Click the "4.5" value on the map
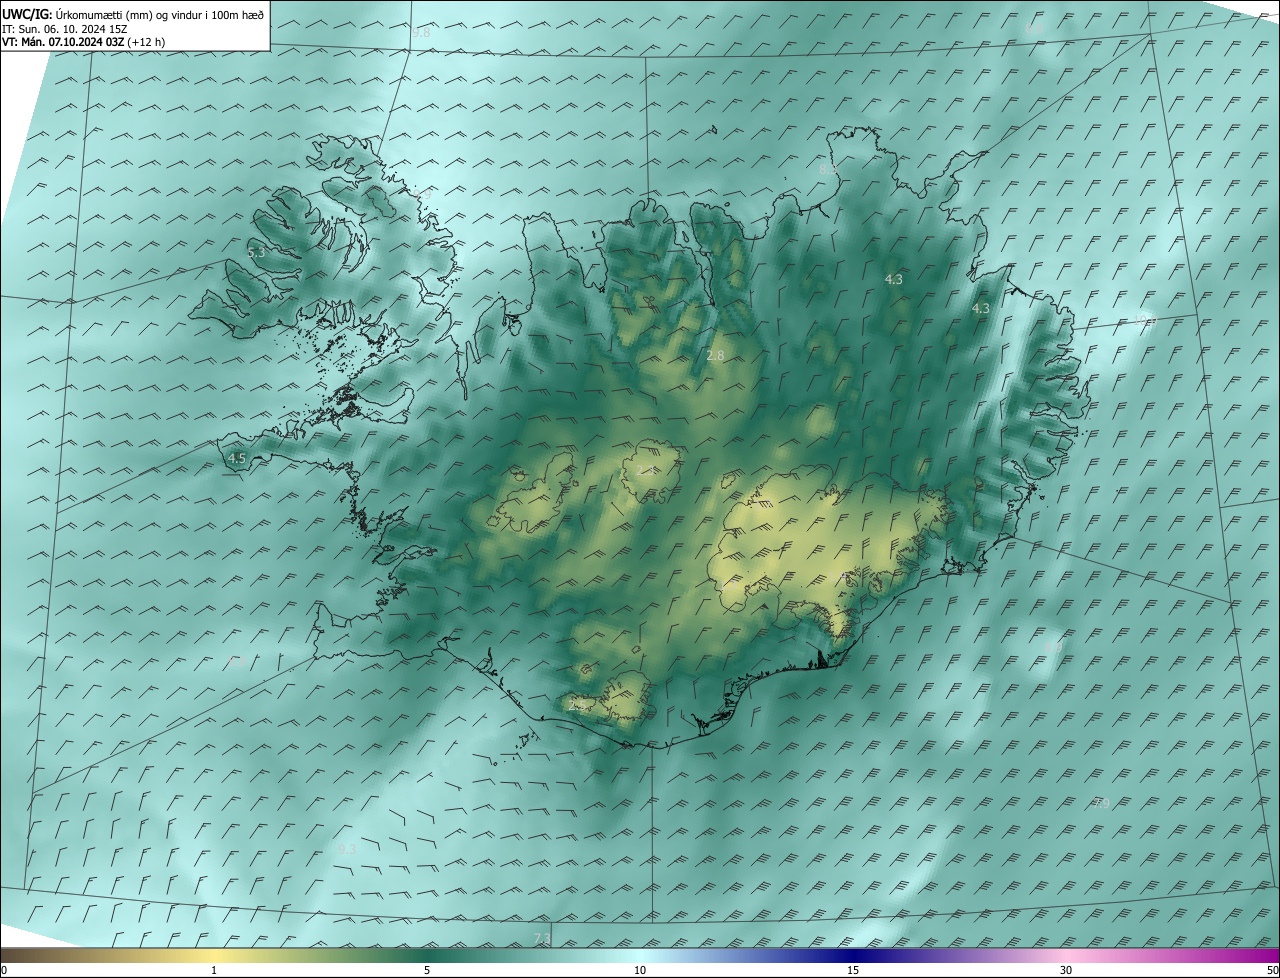This screenshot has height=978, width=1280. 237,459
